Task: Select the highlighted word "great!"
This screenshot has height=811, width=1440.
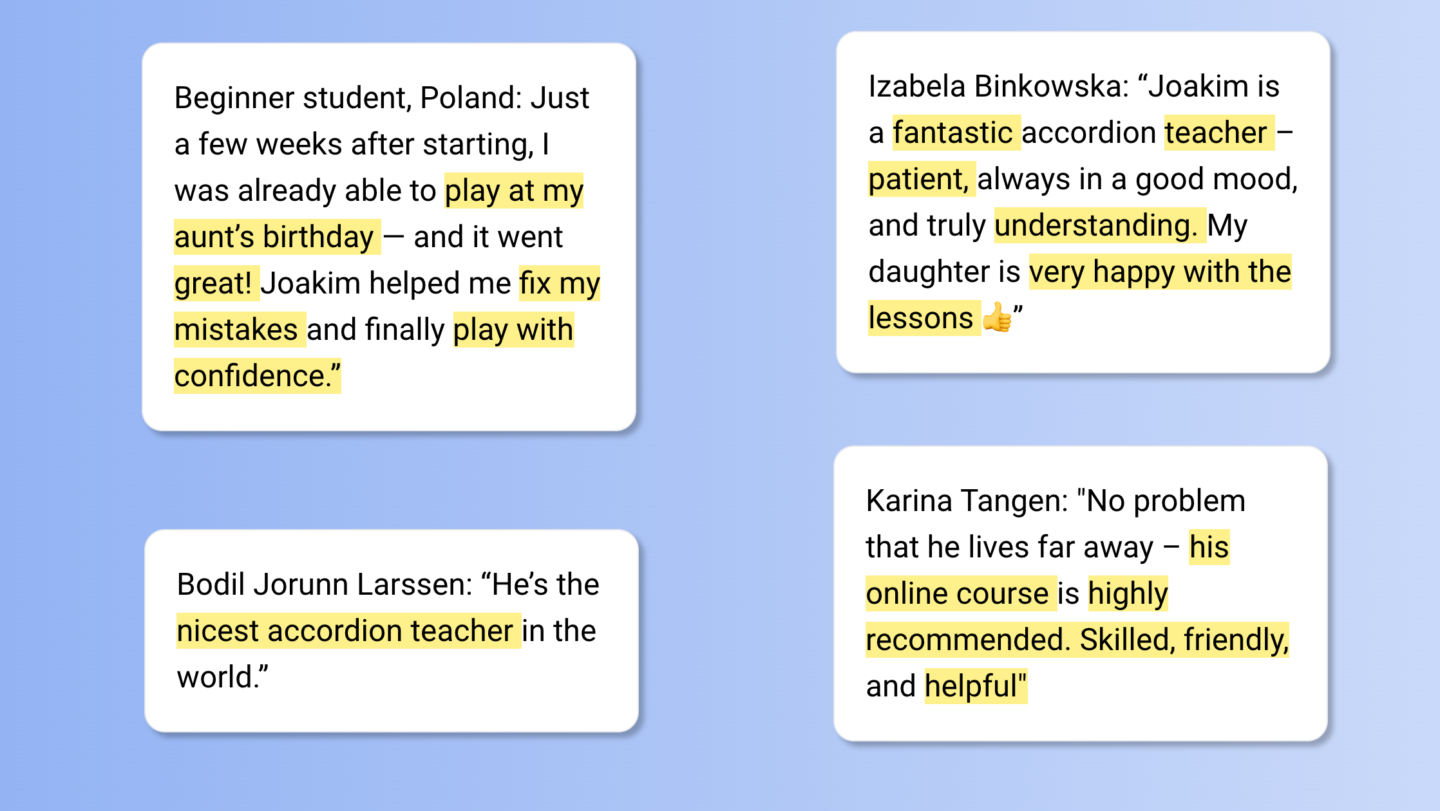Action: coord(216,284)
